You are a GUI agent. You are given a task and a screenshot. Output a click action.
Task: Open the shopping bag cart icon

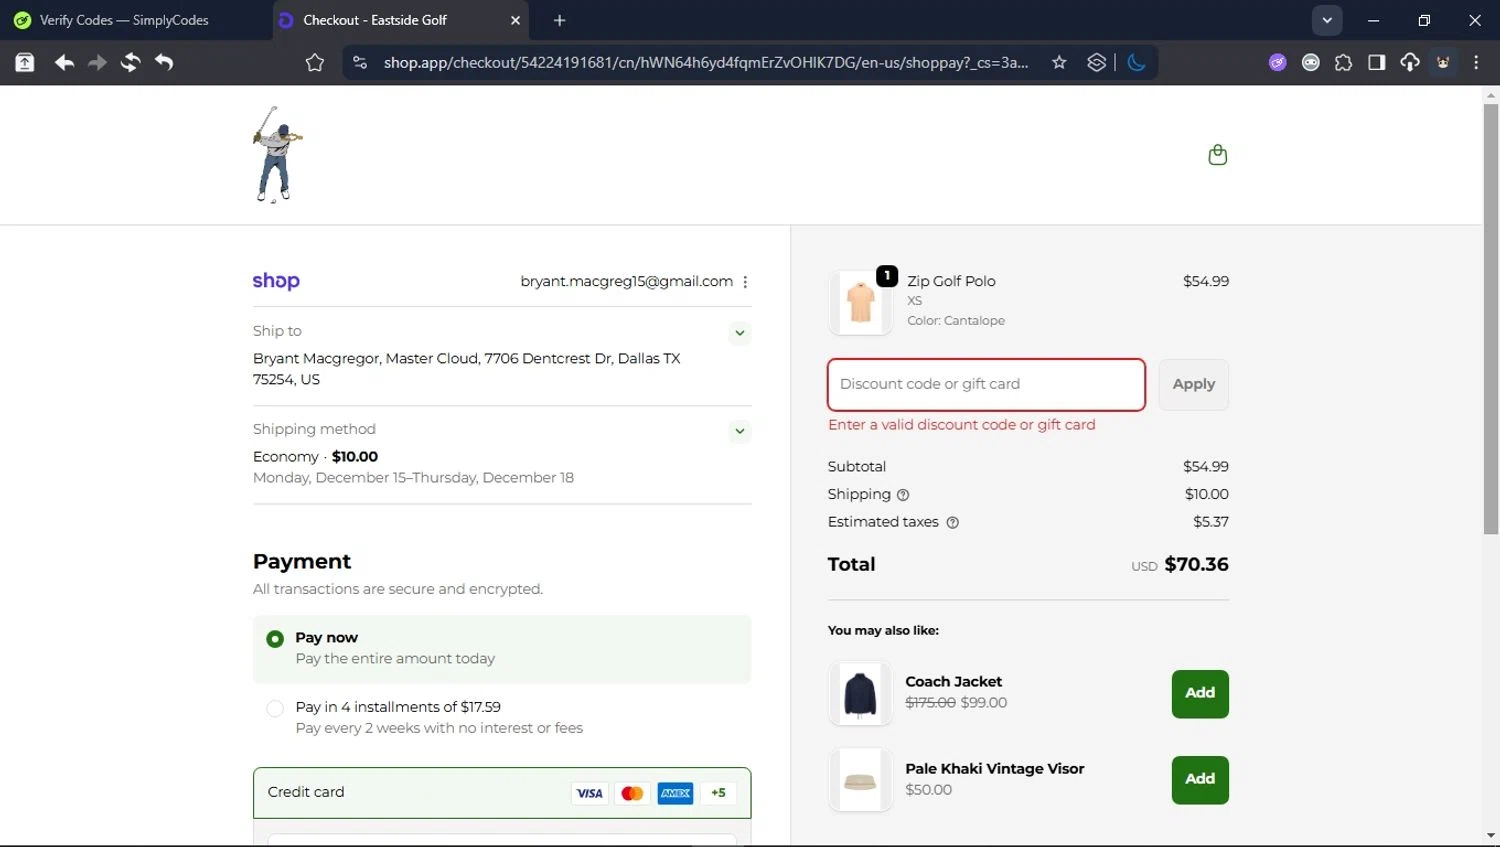[x=1217, y=154]
